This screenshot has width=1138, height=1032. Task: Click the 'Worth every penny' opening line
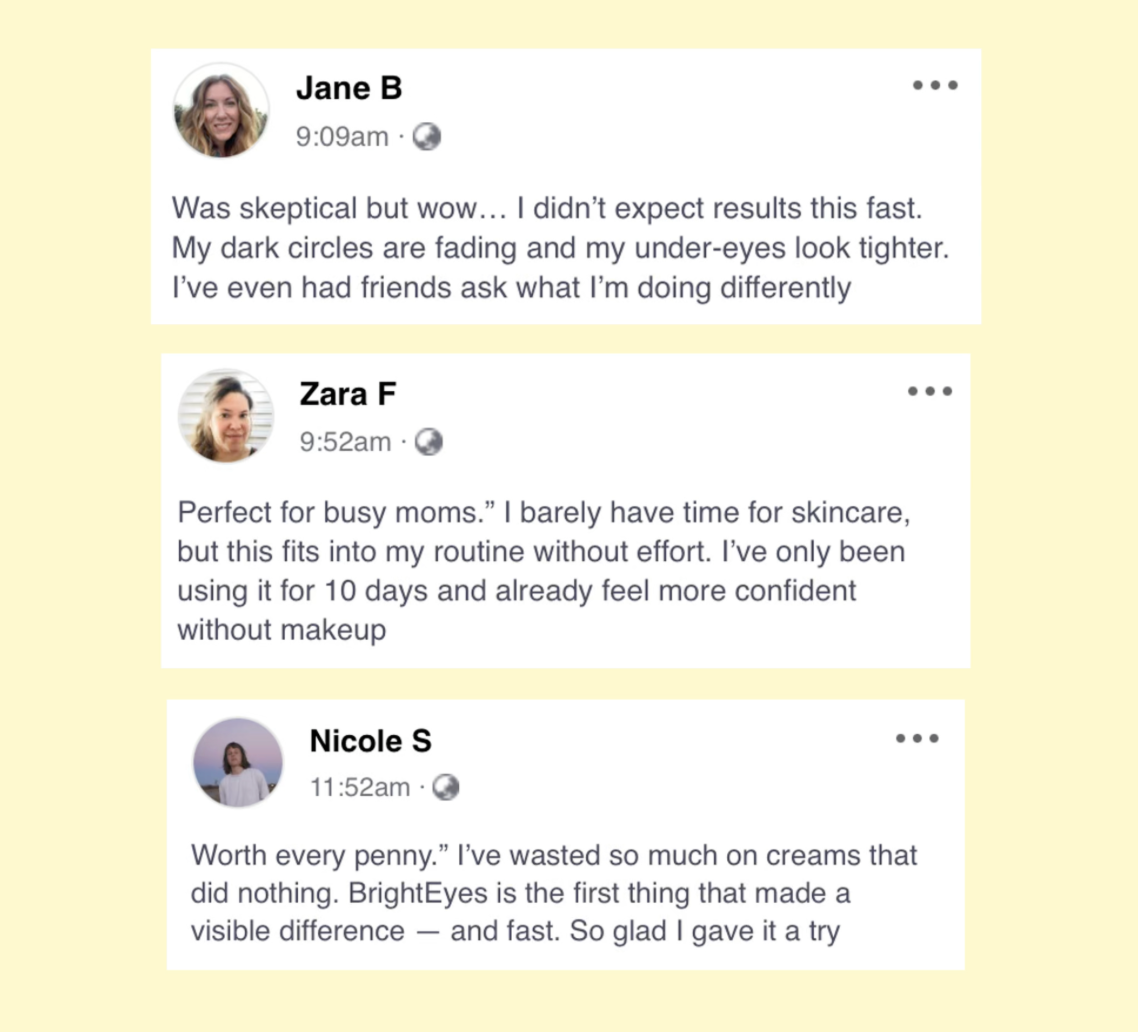click(318, 856)
